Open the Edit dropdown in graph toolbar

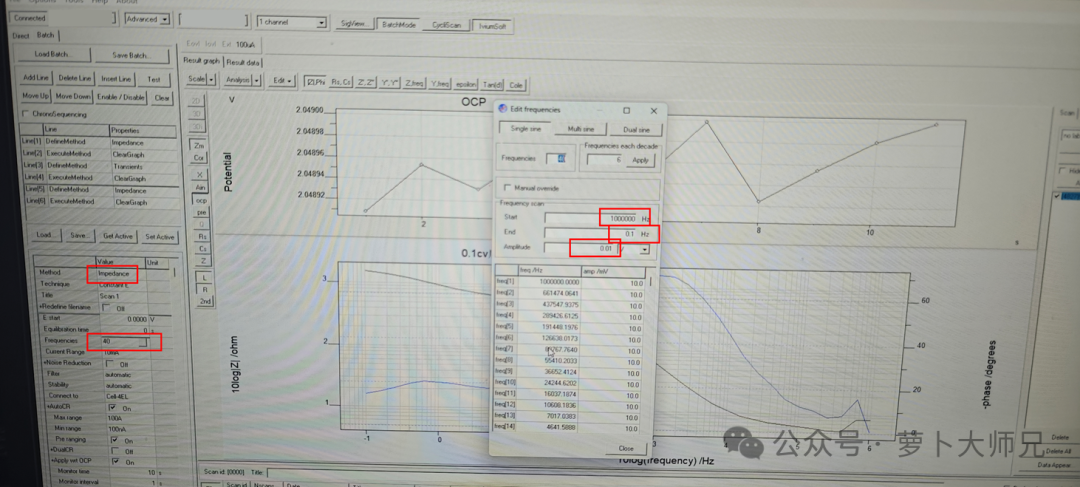click(282, 81)
